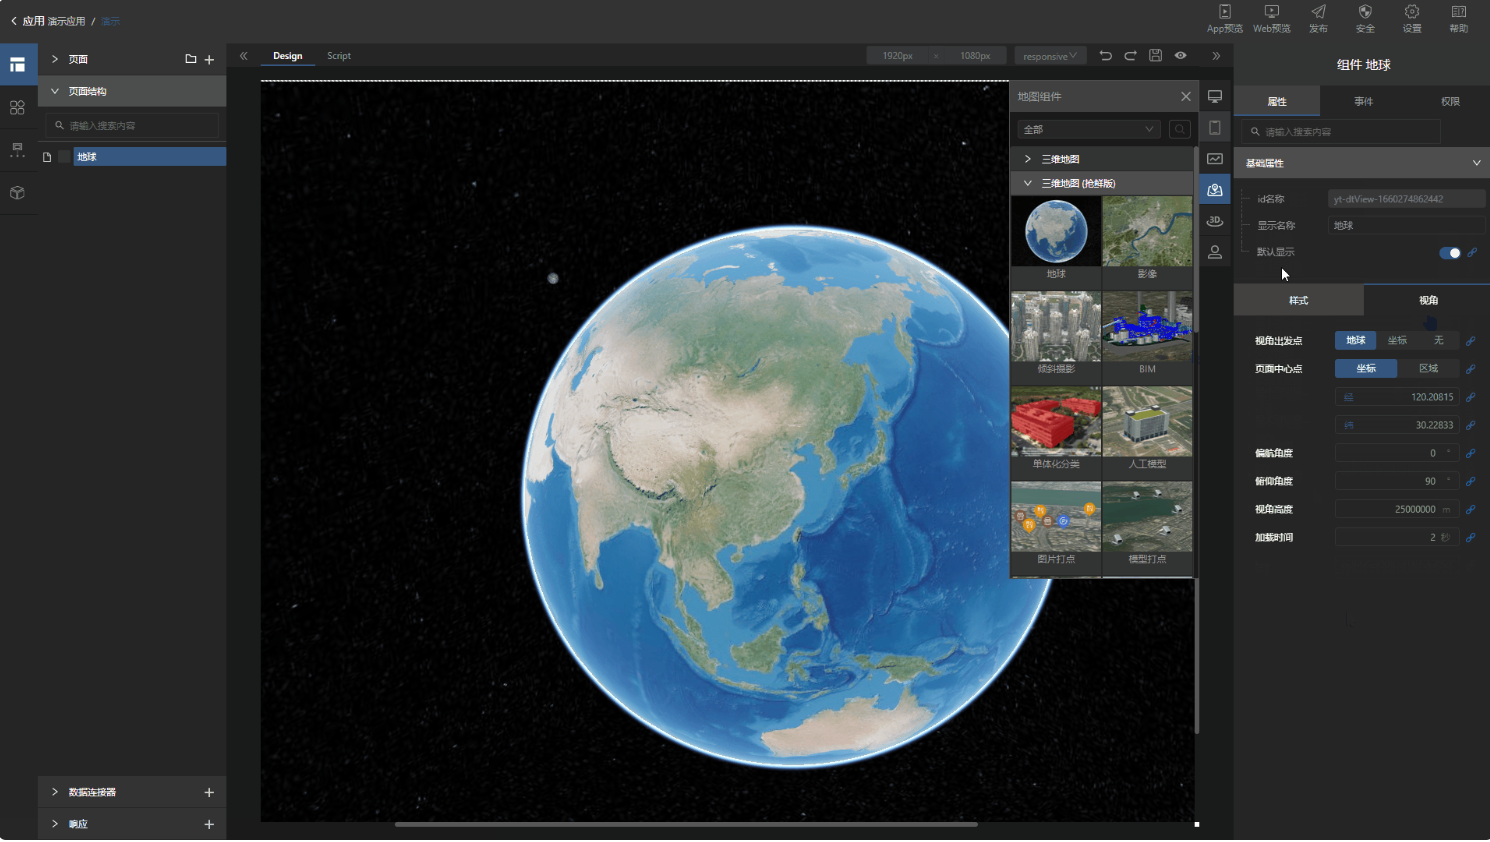Image resolution: width=1490 pixels, height=842 pixels.
Task: Set 视角出发点 to 无
Action: pyautogui.click(x=1438, y=341)
